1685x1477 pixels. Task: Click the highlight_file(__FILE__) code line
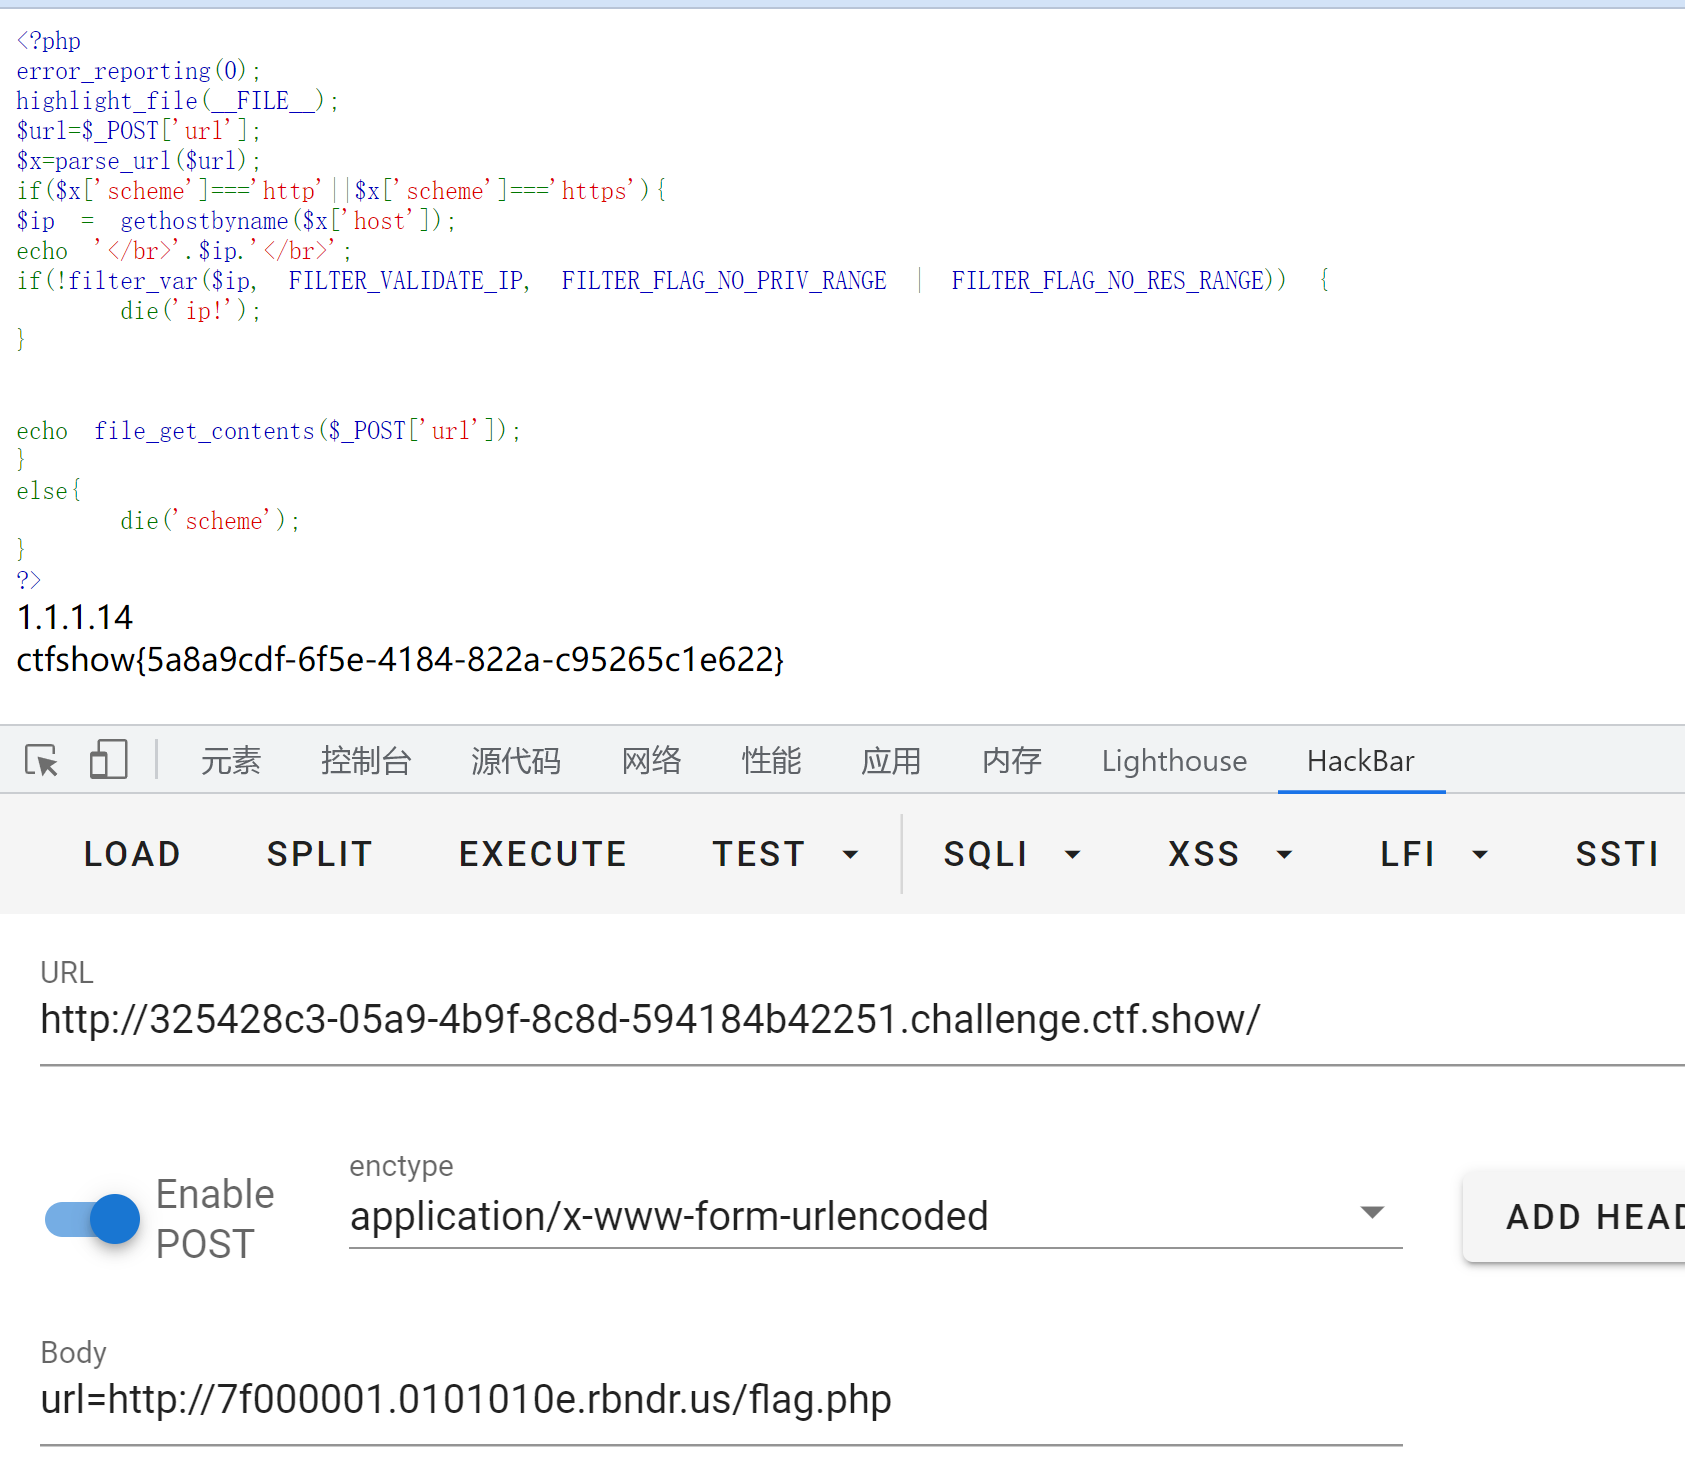[178, 101]
